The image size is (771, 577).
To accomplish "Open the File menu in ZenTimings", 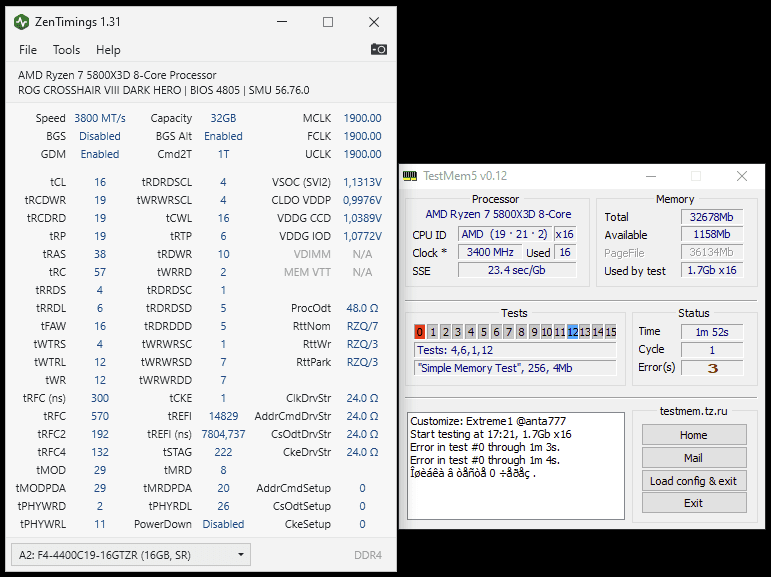I will point(28,50).
